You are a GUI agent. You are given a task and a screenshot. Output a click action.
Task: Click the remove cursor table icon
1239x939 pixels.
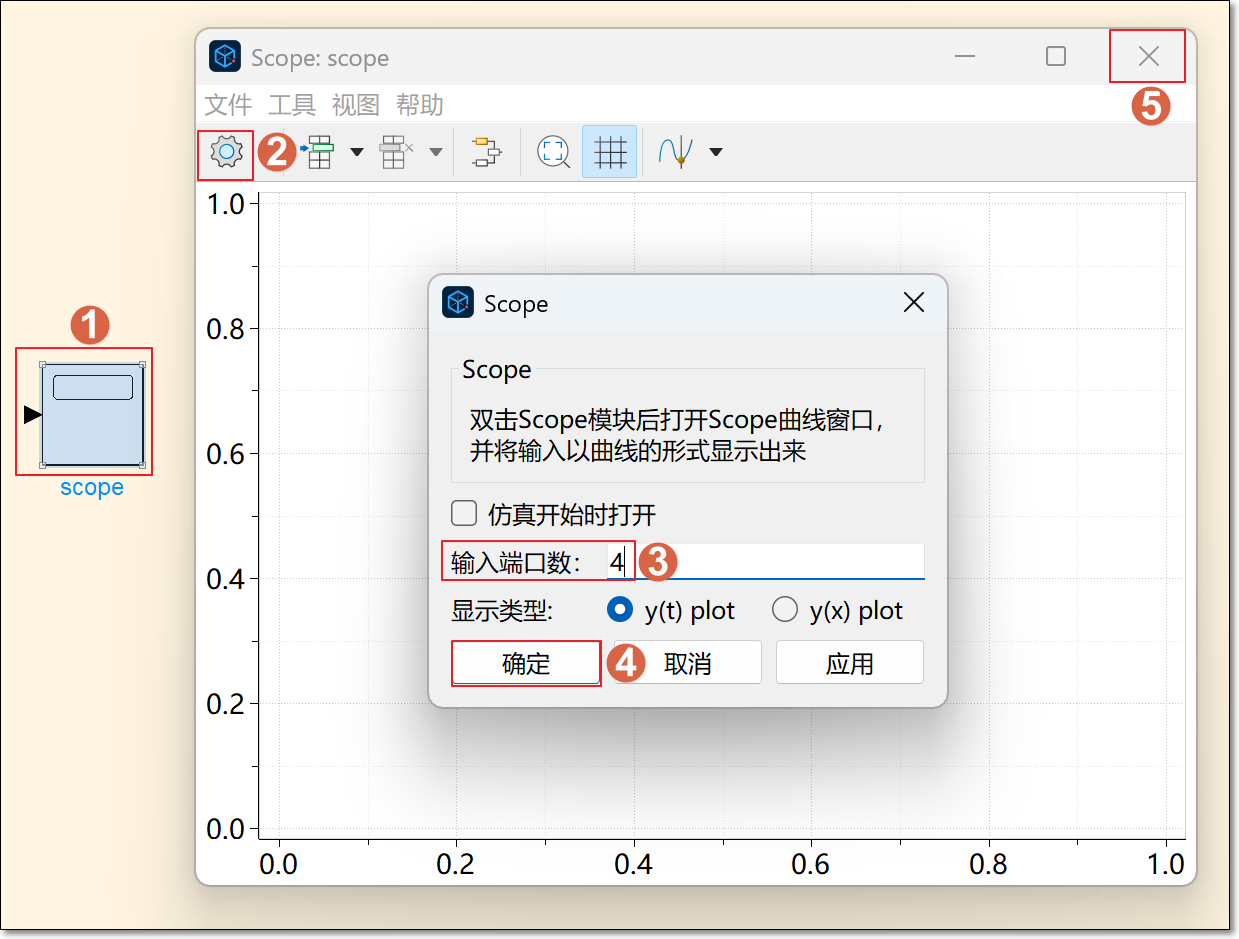coord(396,152)
